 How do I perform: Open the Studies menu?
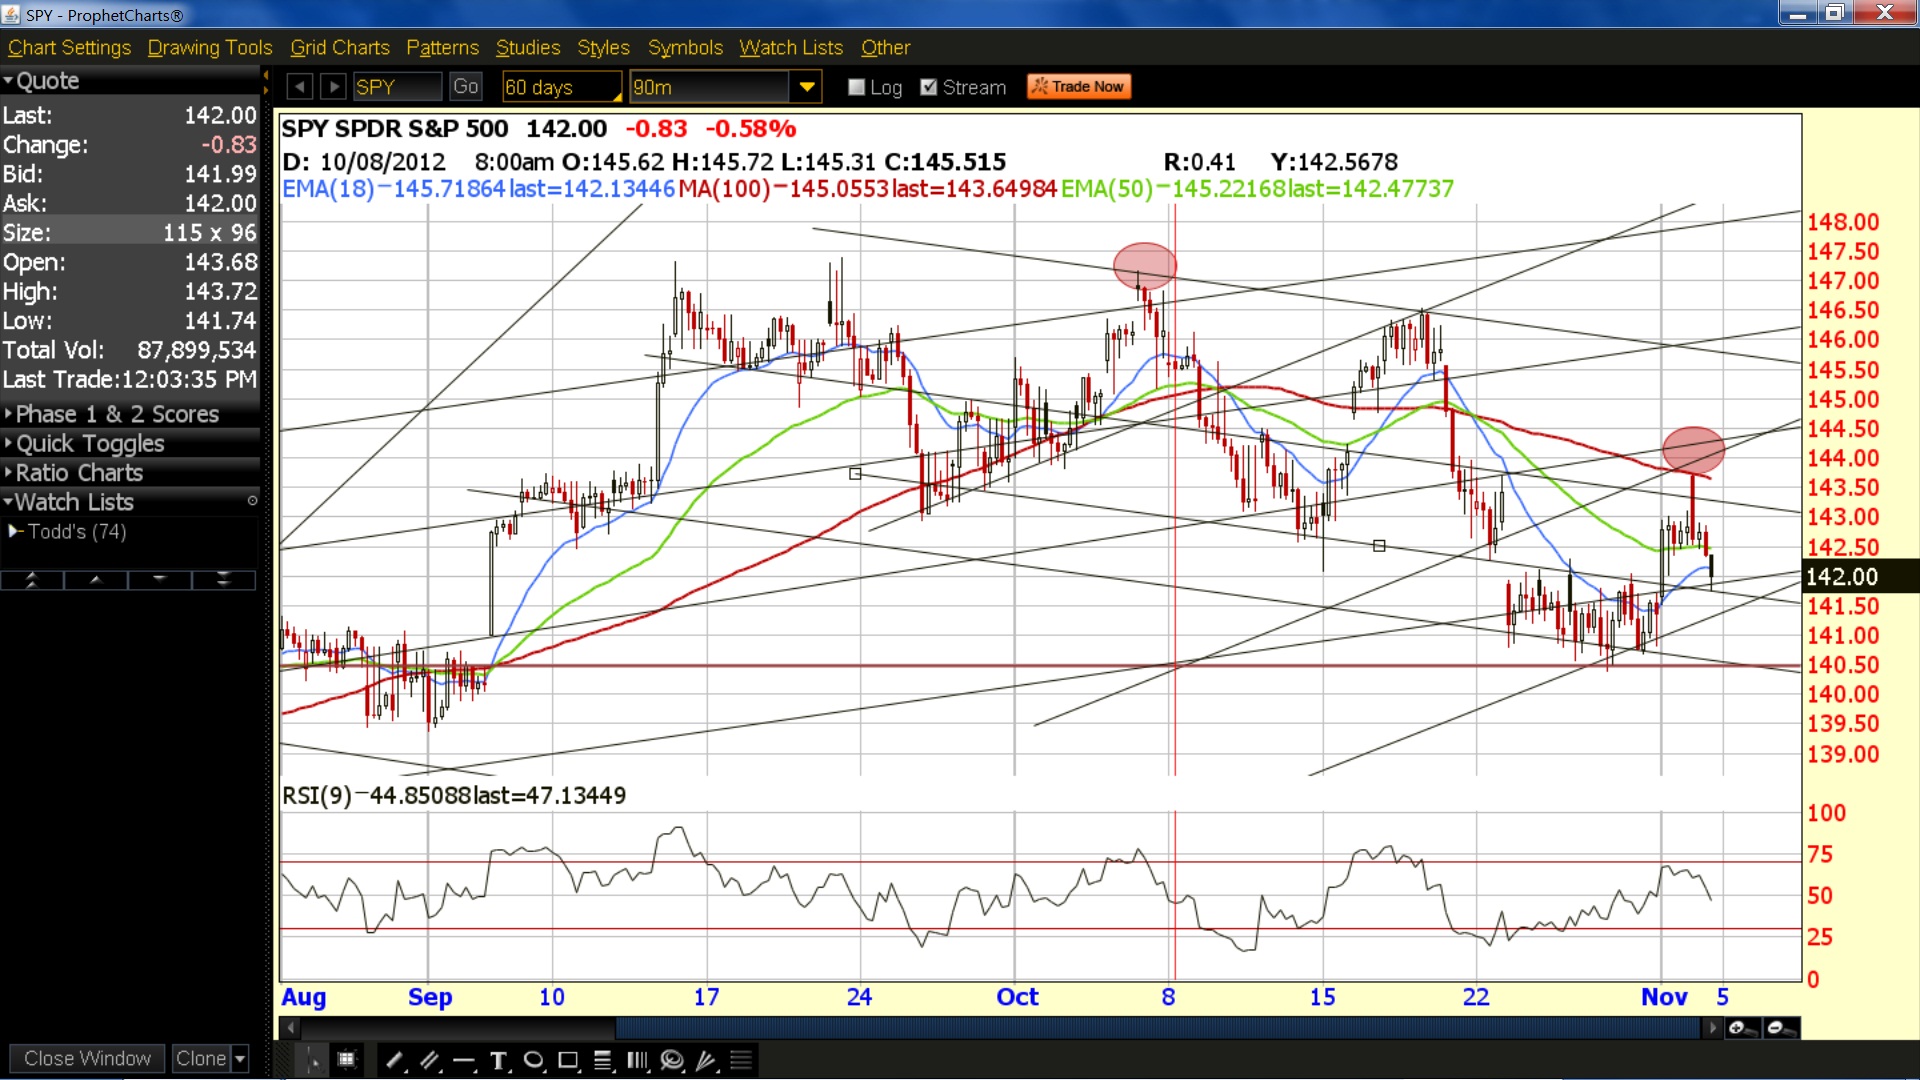click(x=528, y=48)
